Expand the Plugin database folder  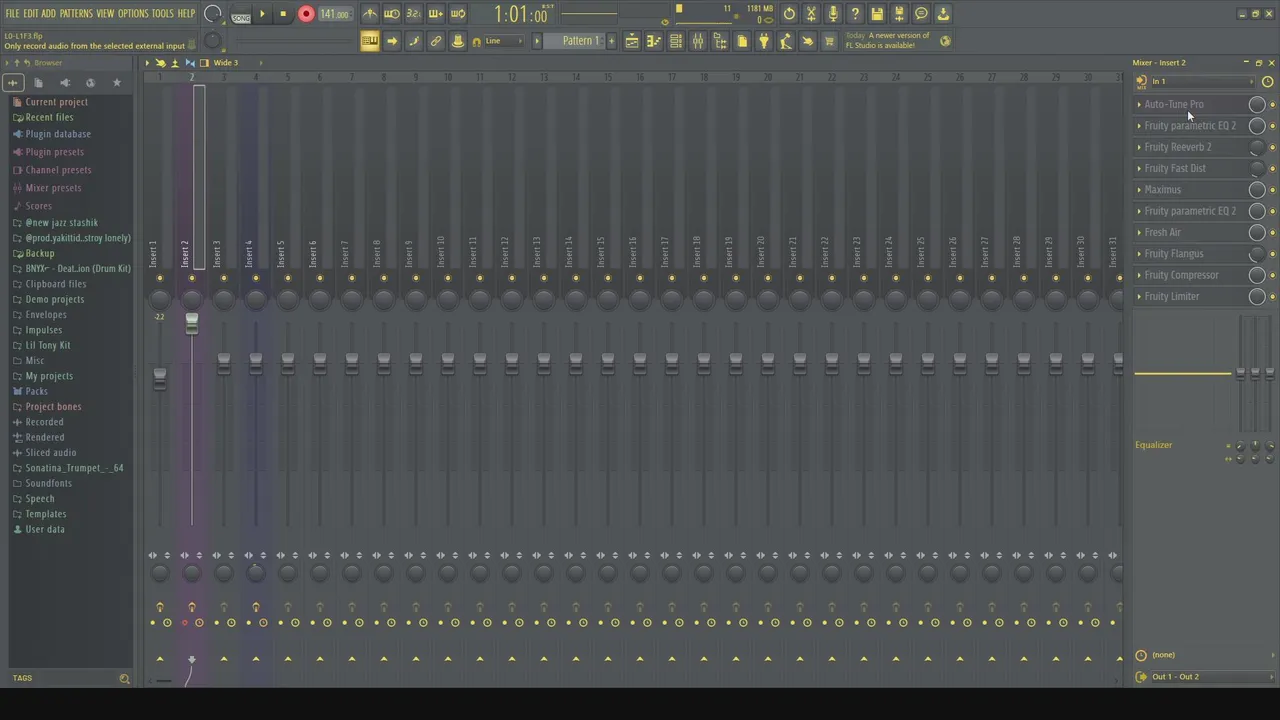tap(58, 134)
